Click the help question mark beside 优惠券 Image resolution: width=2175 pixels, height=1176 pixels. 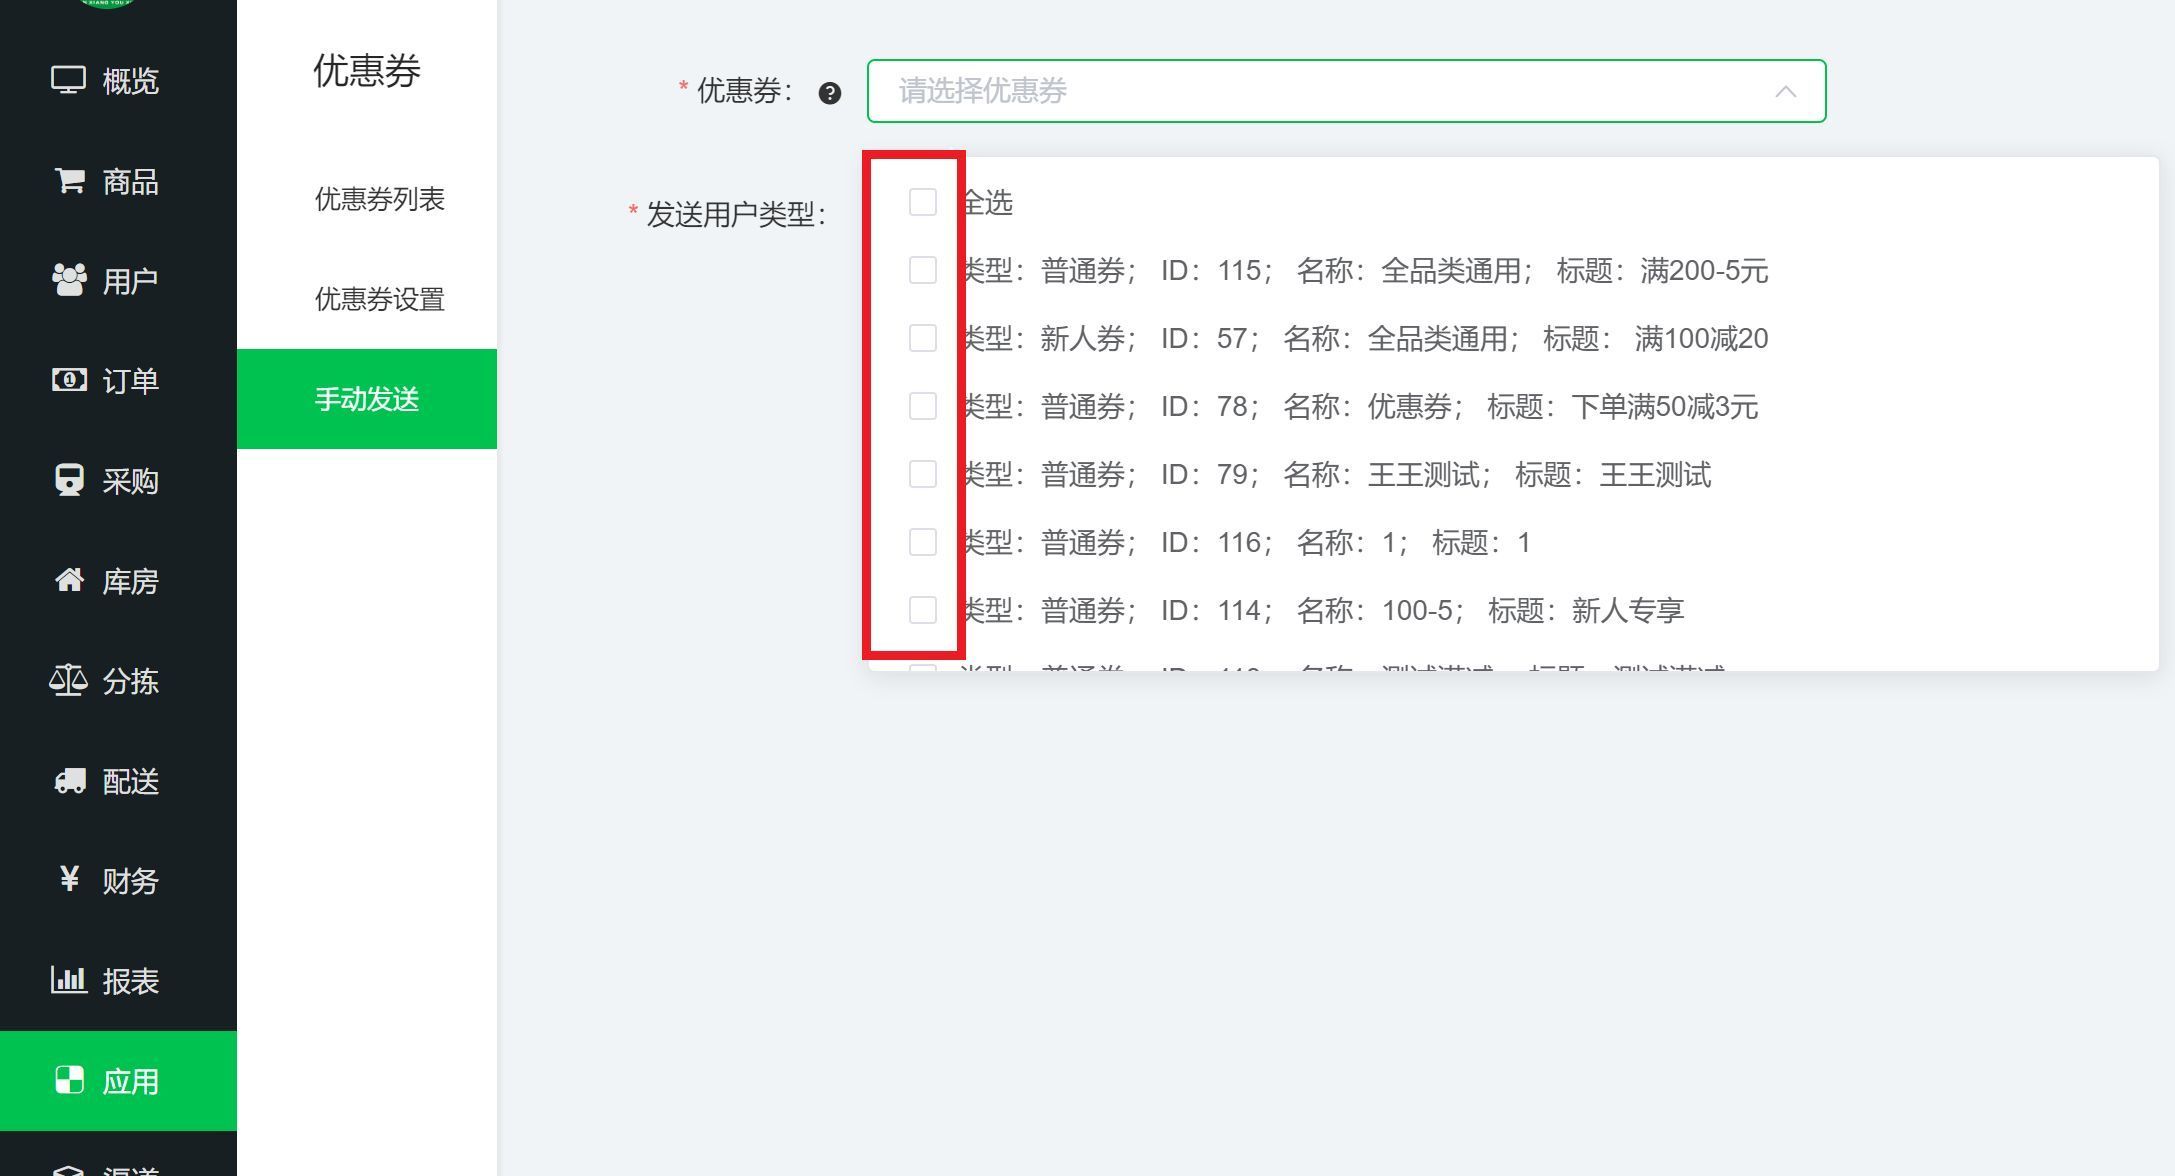pyautogui.click(x=829, y=93)
